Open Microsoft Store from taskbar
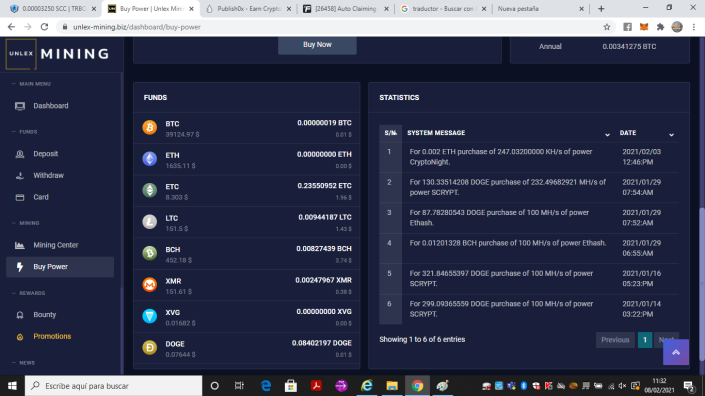Screen dimensions: 705x396 click(291, 386)
